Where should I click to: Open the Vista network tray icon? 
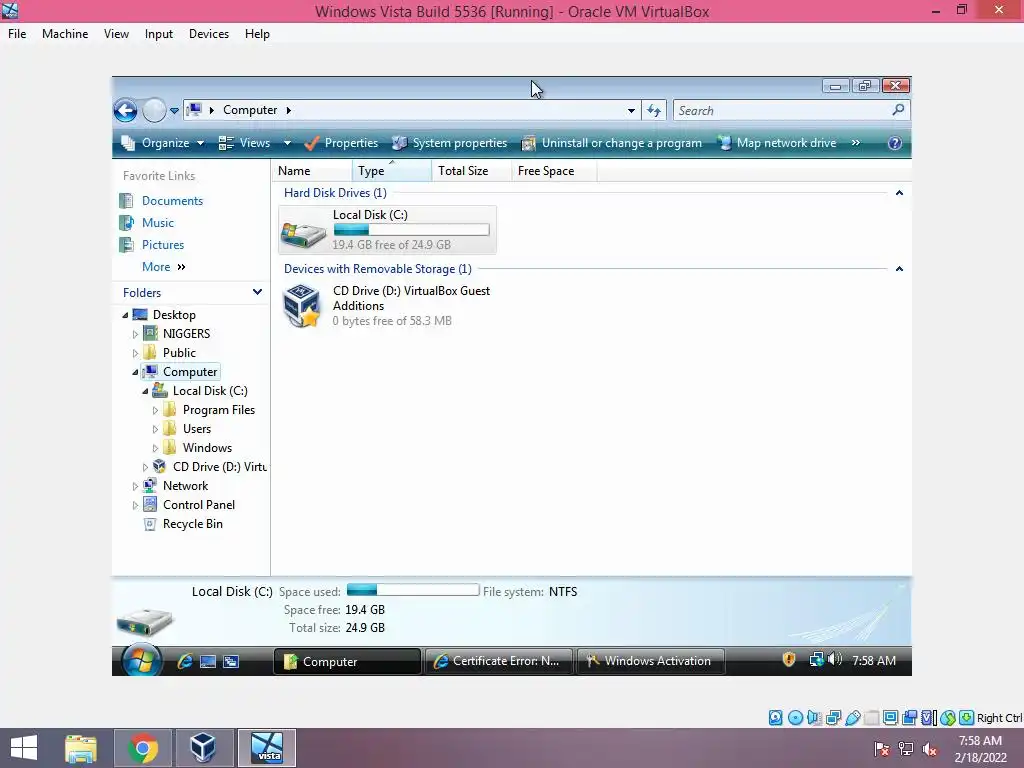click(816, 660)
